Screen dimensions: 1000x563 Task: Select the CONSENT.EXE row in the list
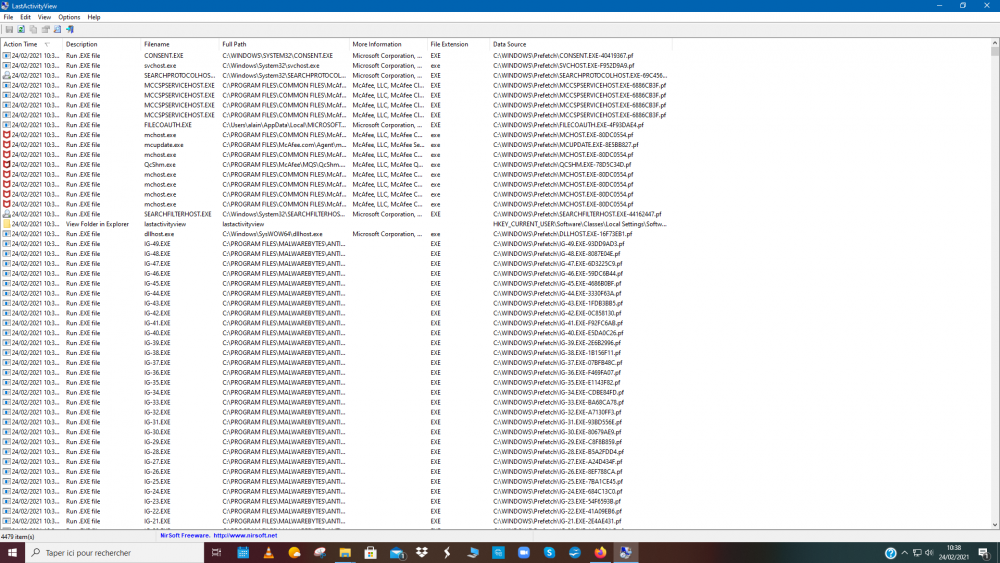(164, 55)
